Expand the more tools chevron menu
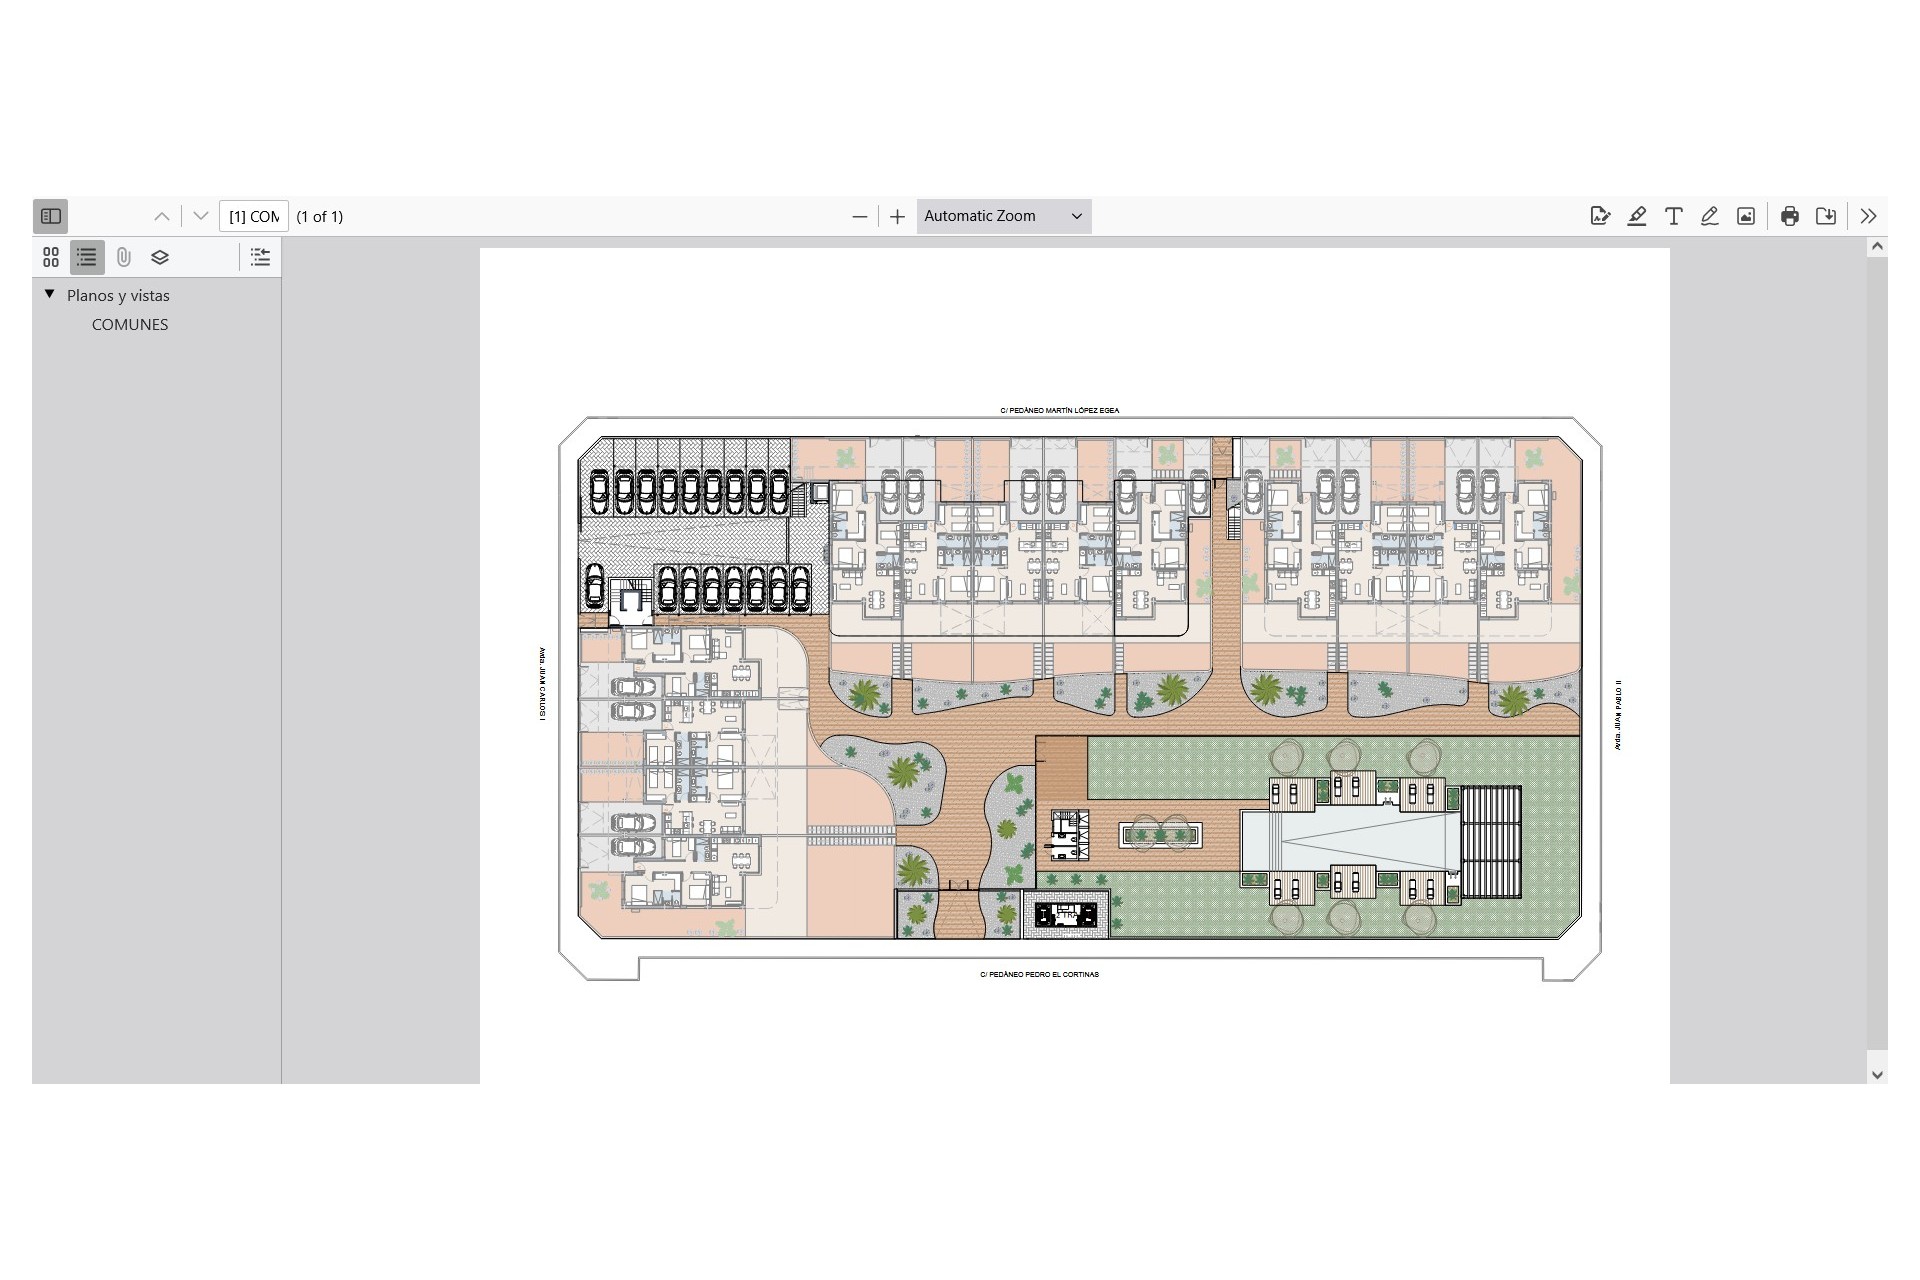This screenshot has height=1280, width=1920. [x=1868, y=216]
